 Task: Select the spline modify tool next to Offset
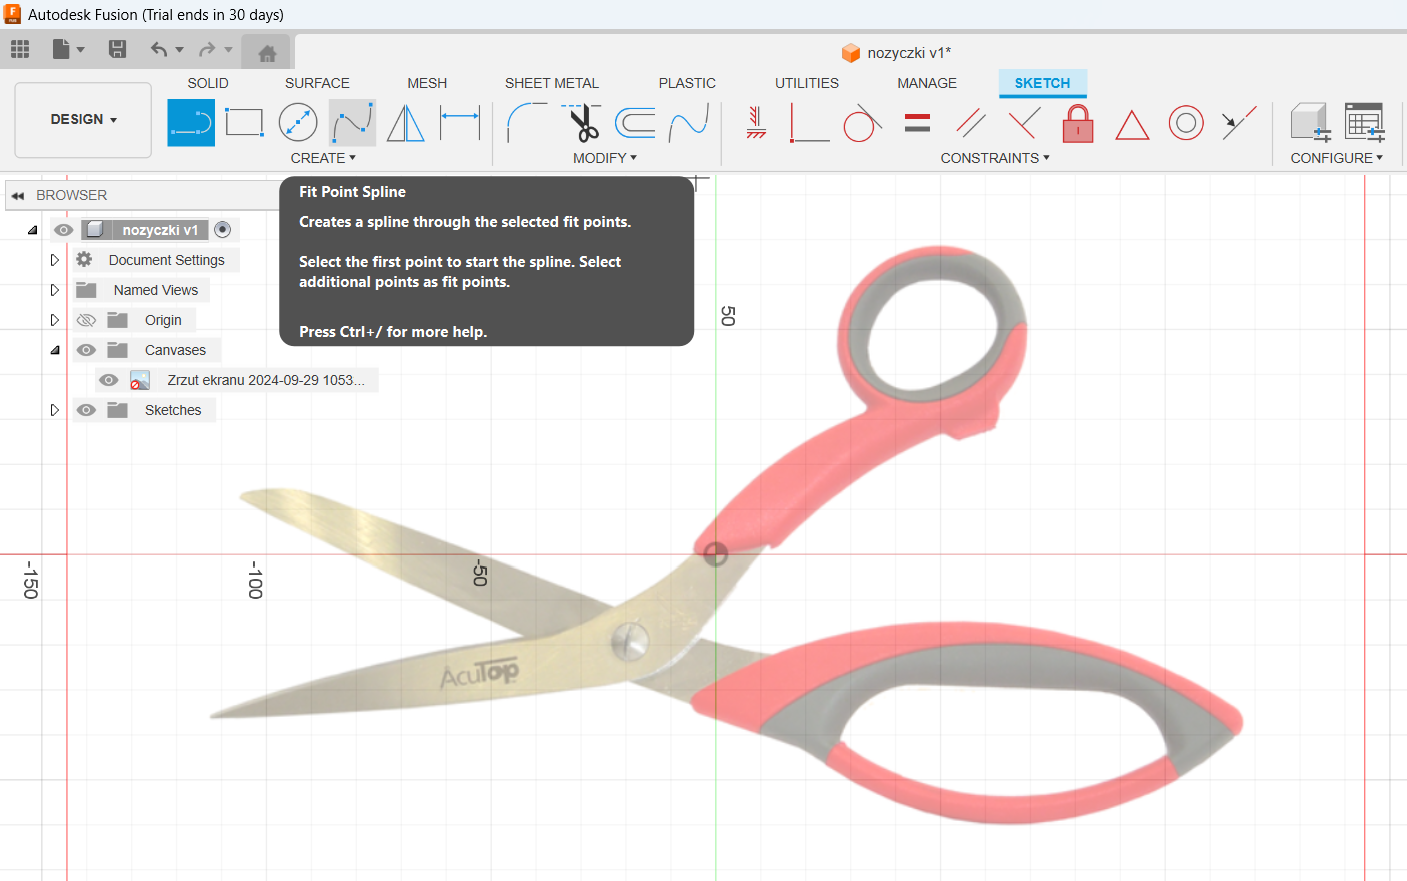click(x=689, y=123)
